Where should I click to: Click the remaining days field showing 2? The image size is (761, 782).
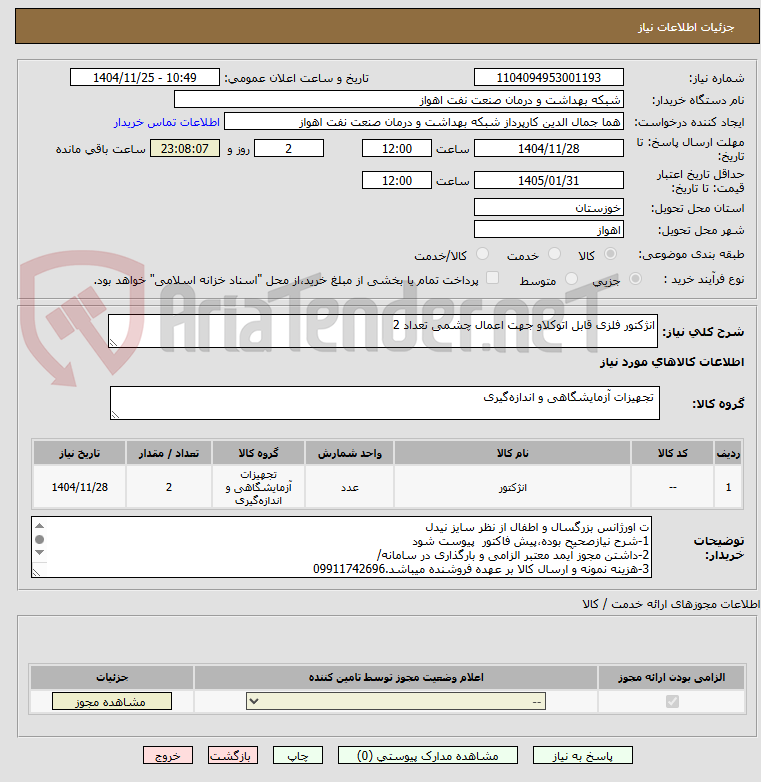pyautogui.click(x=289, y=149)
